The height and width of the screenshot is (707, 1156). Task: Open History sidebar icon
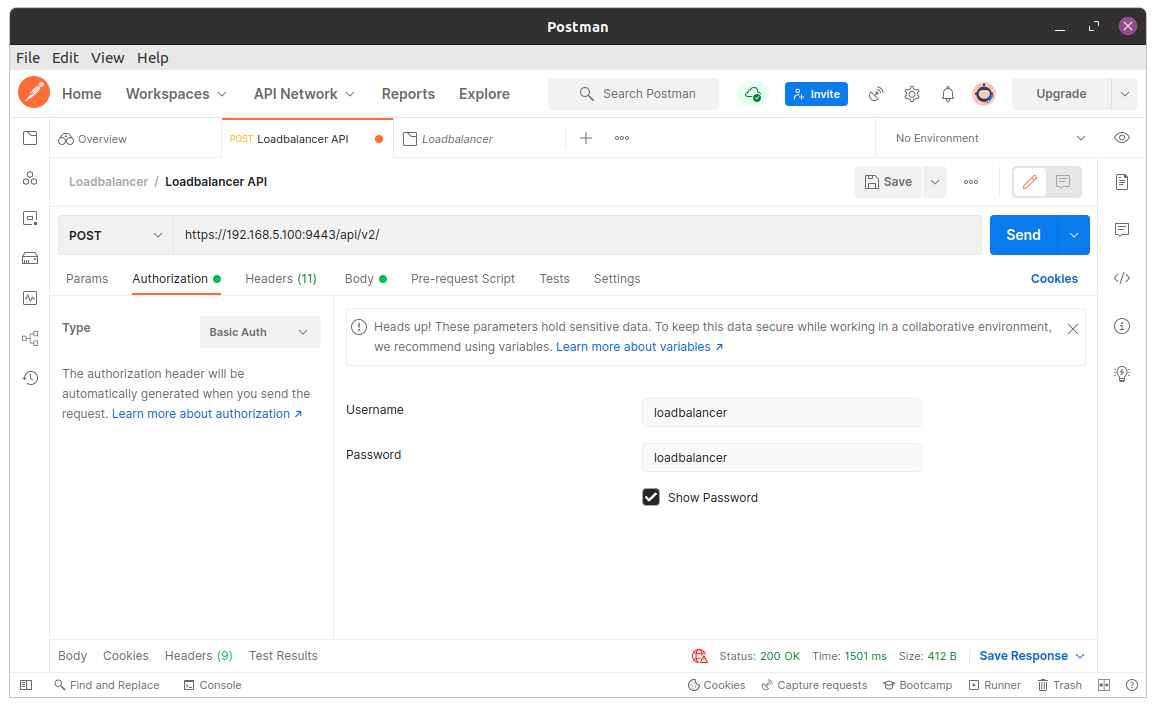[x=30, y=378]
